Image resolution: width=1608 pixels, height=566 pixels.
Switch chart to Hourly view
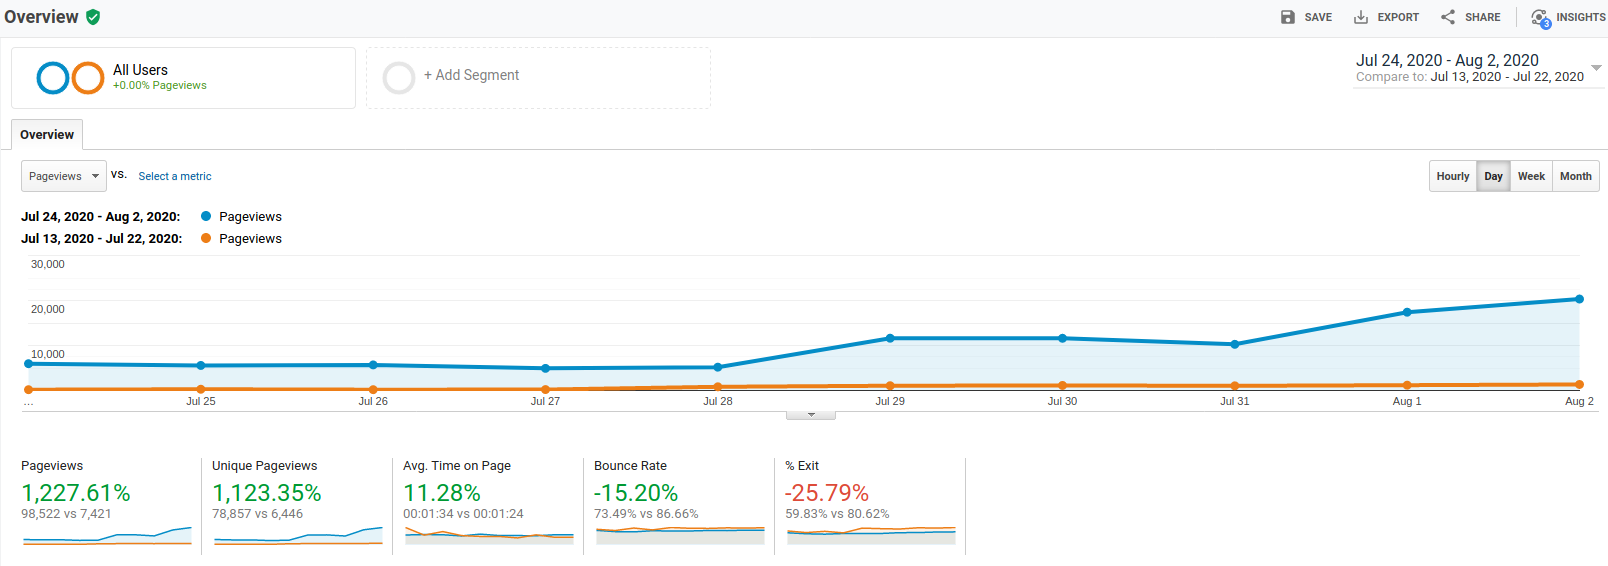click(x=1453, y=176)
